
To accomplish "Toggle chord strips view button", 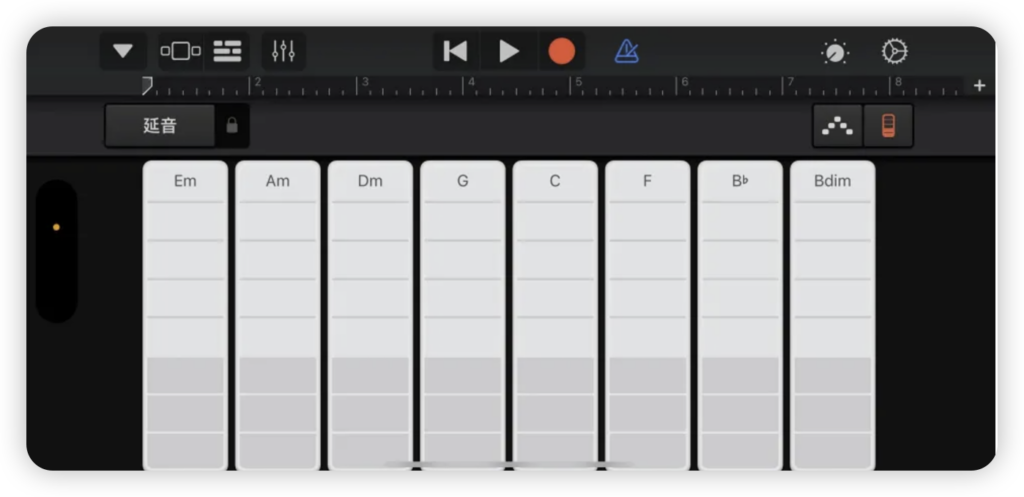I will (x=888, y=125).
